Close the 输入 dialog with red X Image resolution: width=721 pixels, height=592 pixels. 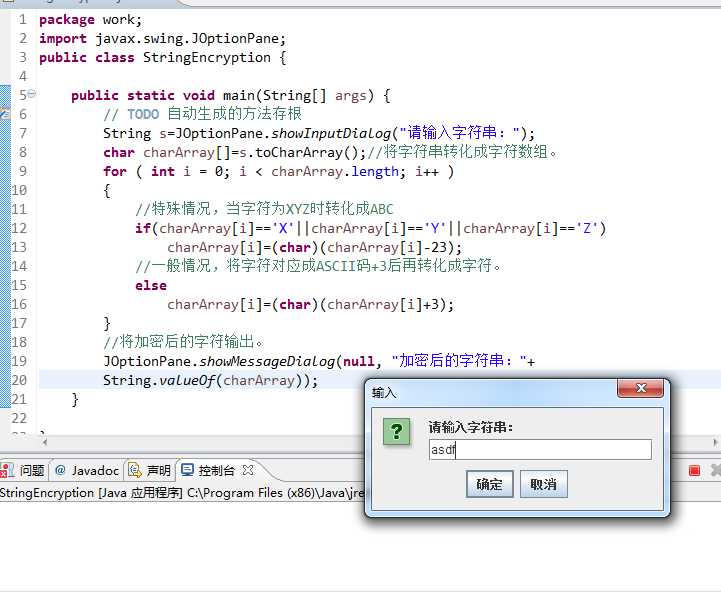641,388
